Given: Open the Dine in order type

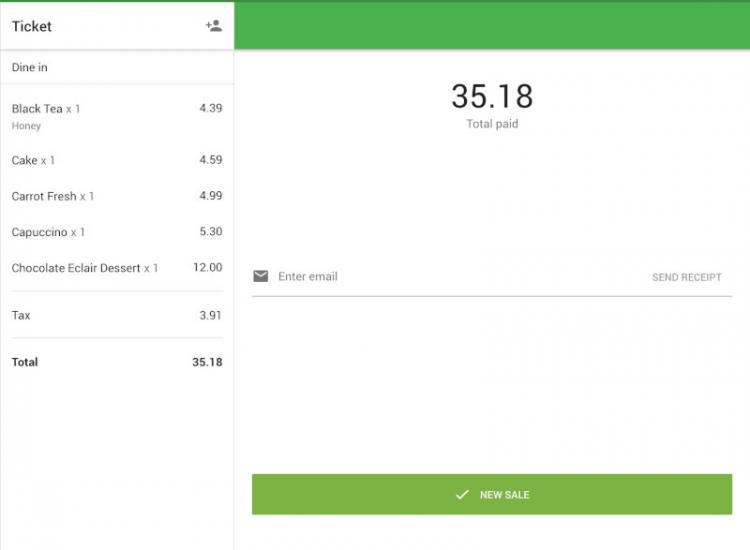Looking at the screenshot, I should [117, 67].
